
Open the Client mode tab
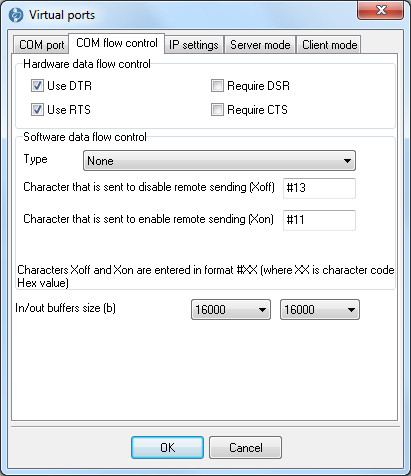329,45
